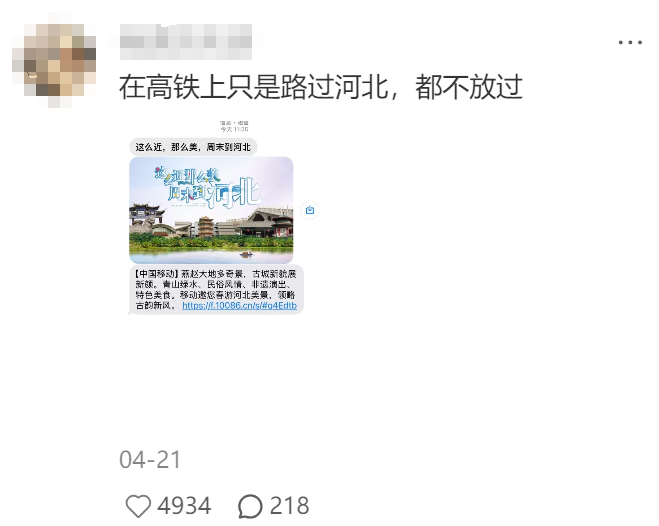Viewport: 659px width, 526px height.
Task: Click the yellow pagoda tower in the banner
Action: [x=206, y=227]
